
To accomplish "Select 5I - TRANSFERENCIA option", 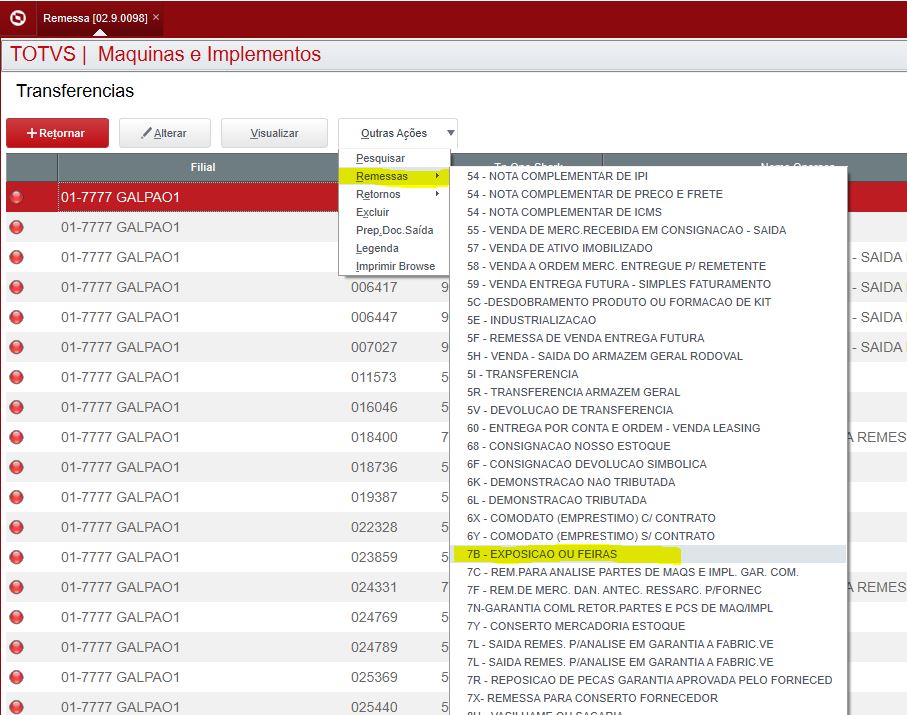I will pos(648,374).
